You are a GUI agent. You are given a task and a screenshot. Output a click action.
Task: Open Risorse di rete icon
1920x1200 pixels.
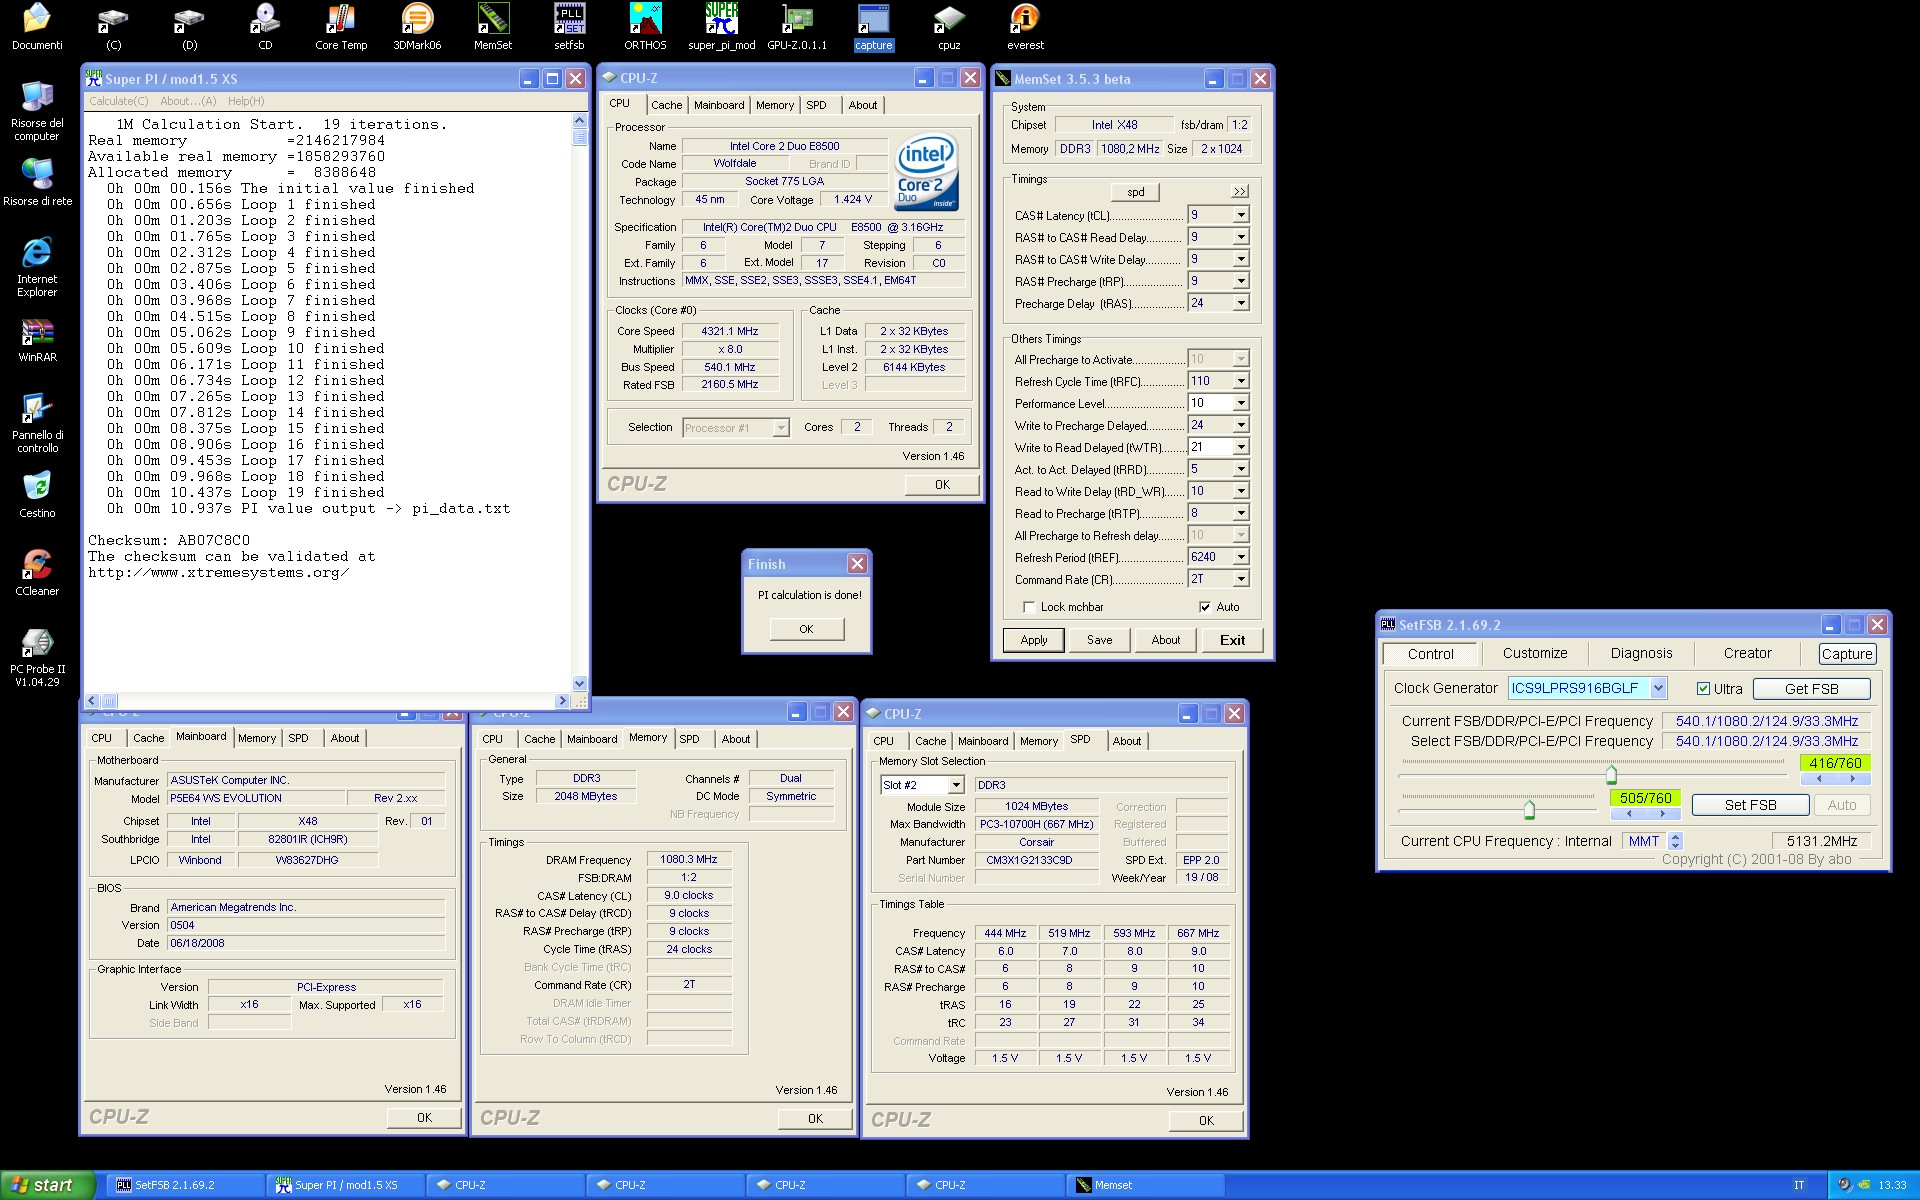pyautogui.click(x=37, y=183)
